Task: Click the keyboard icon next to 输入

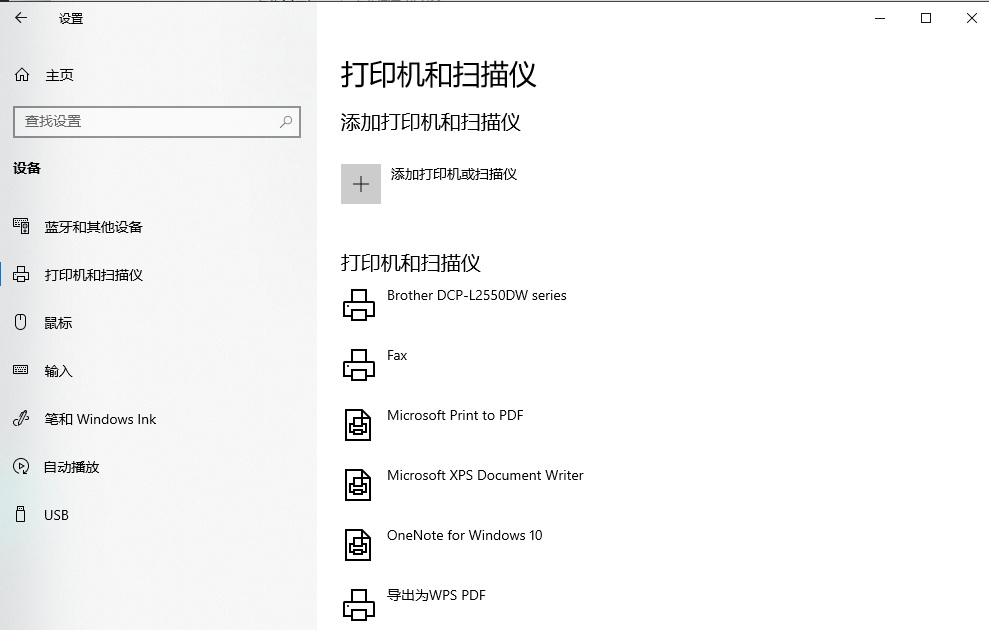Action: [21, 370]
